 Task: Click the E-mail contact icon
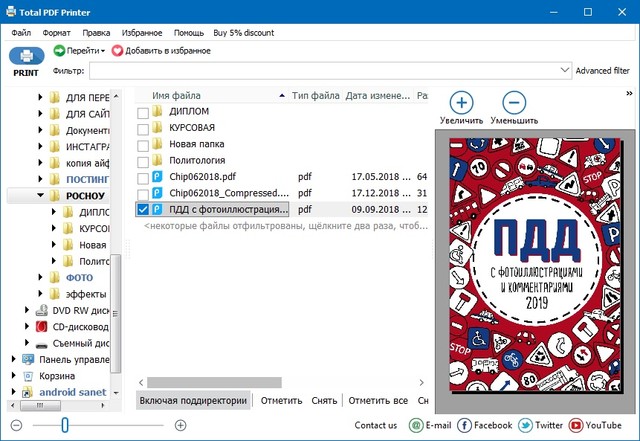click(x=416, y=426)
